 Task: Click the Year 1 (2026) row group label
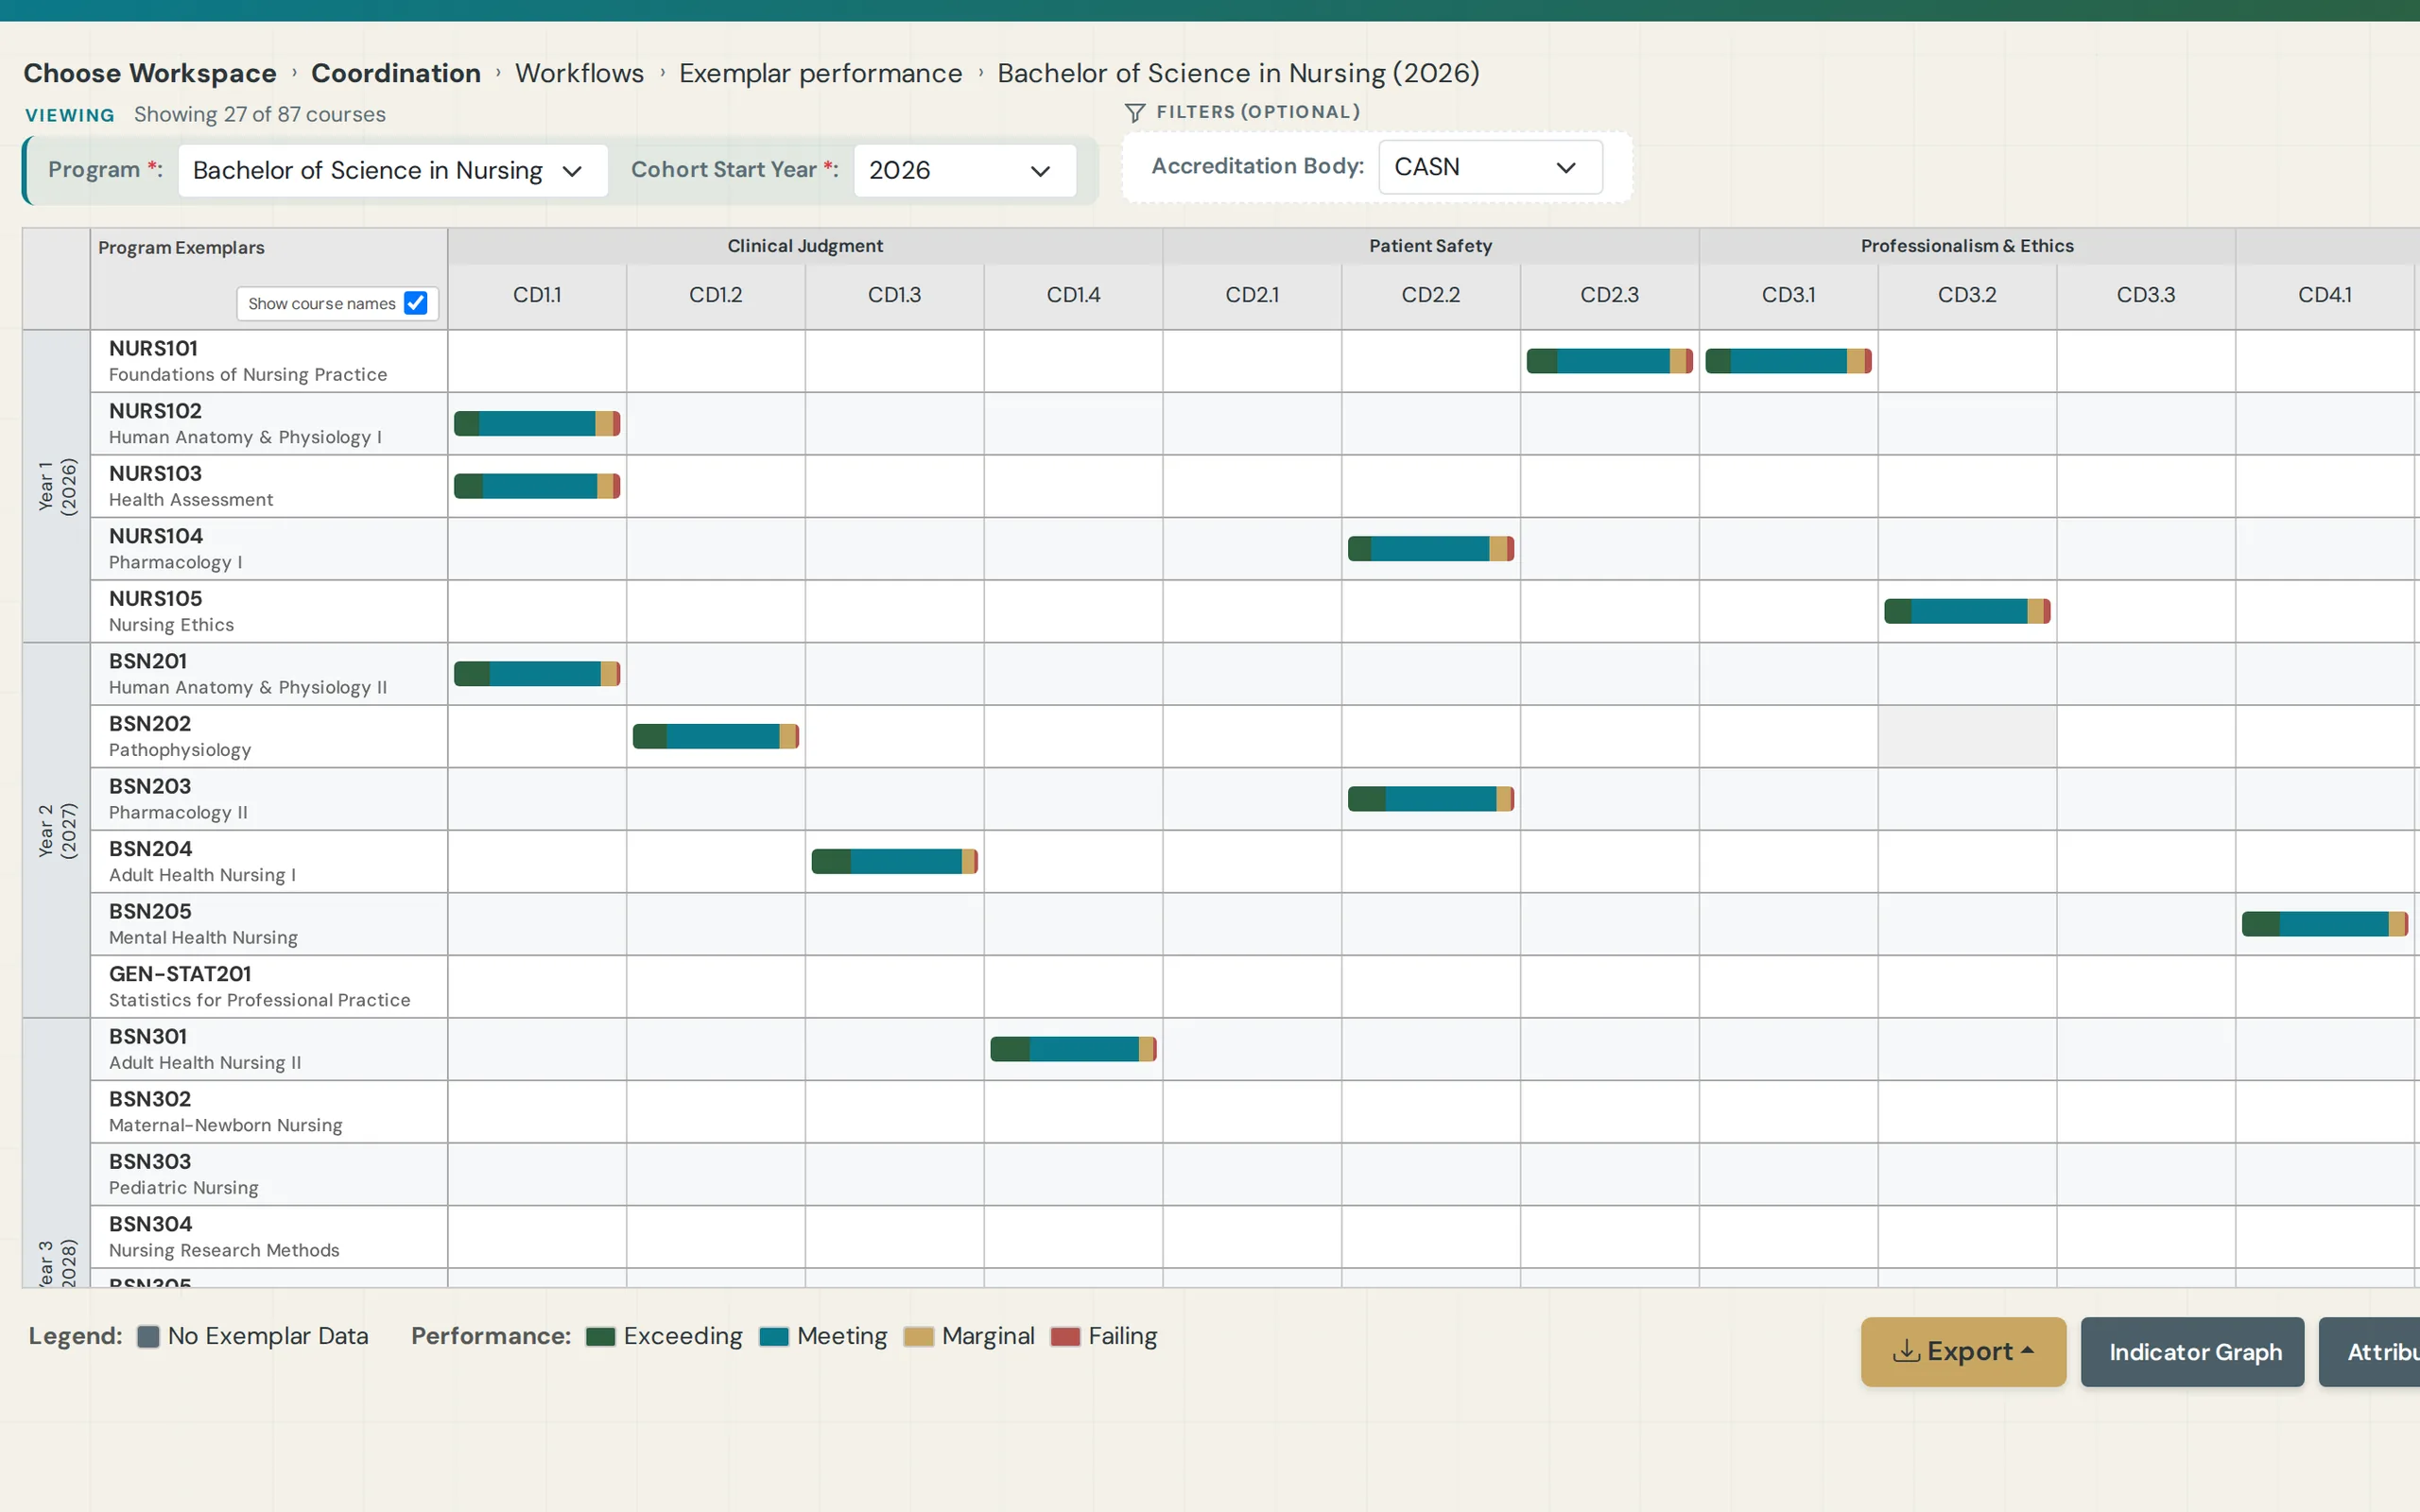(x=57, y=486)
